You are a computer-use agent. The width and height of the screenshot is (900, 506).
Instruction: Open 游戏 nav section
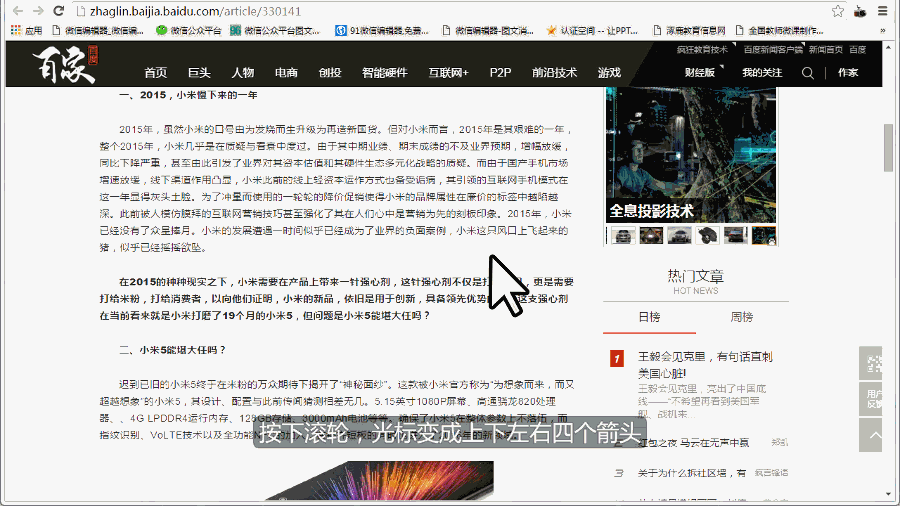pos(610,73)
